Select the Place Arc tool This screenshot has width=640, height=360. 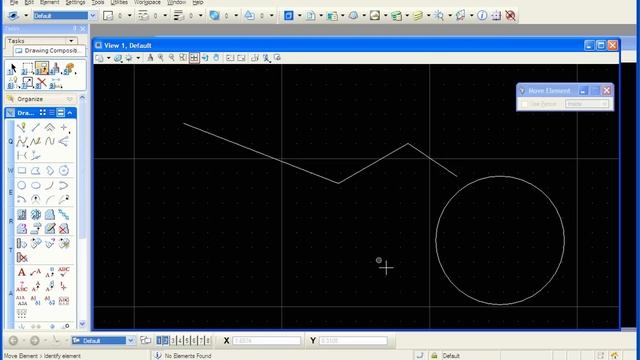point(50,185)
